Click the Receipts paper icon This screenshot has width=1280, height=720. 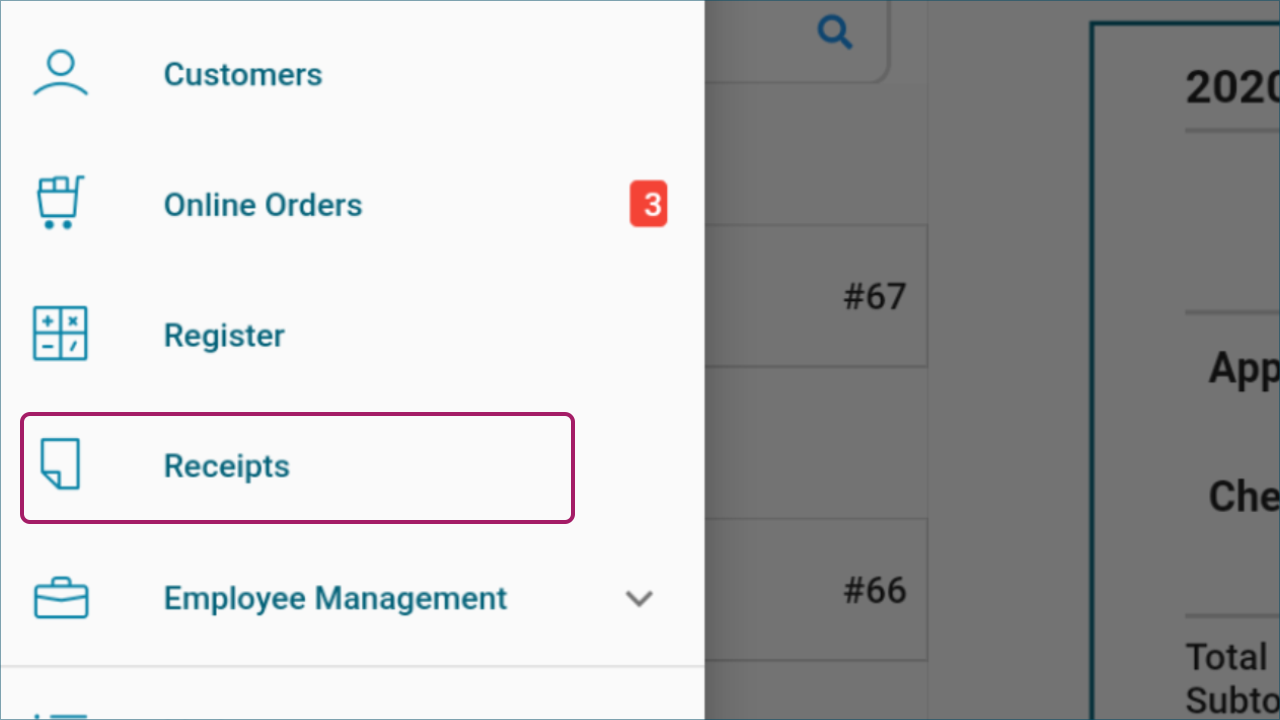60,466
